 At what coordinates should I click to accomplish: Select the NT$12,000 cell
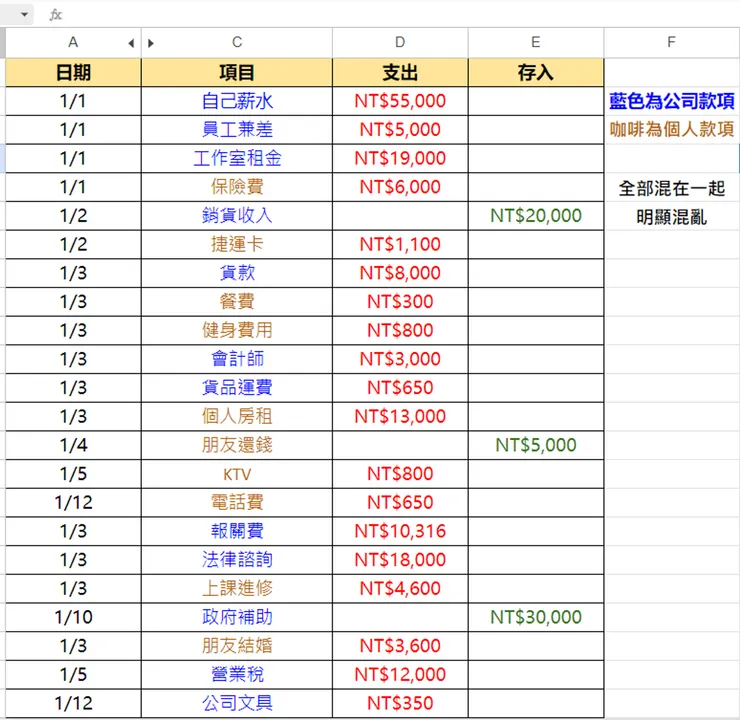pyautogui.click(x=400, y=674)
